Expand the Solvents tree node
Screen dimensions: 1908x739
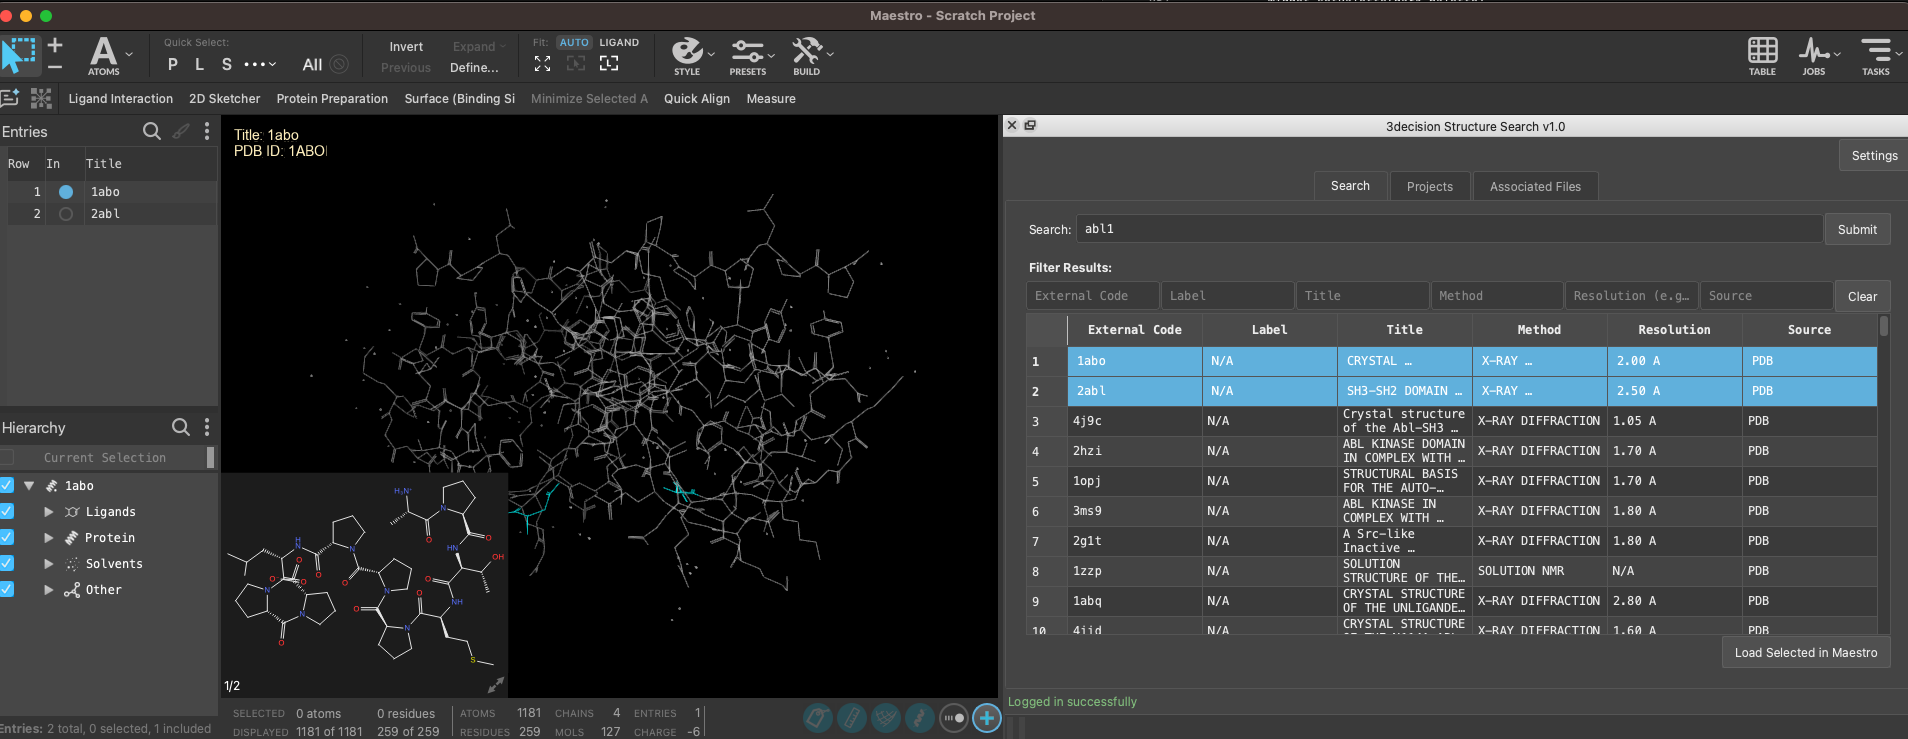[x=48, y=563]
